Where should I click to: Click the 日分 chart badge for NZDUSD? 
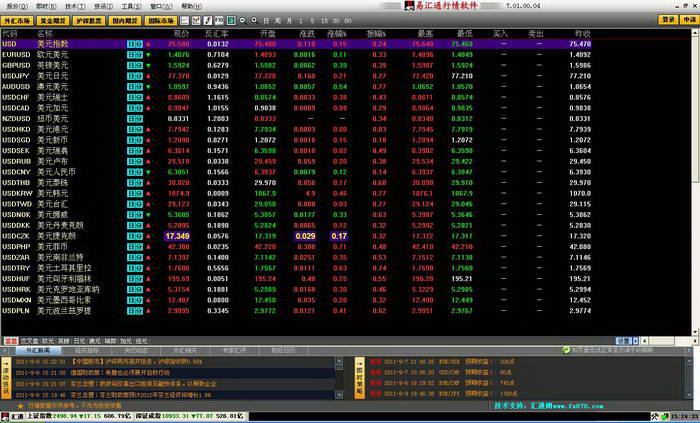pyautogui.click(x=135, y=119)
